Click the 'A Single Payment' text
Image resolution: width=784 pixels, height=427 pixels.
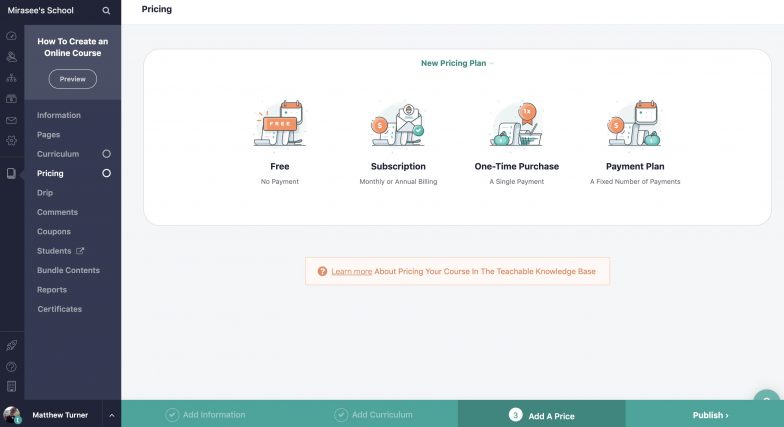(516, 182)
